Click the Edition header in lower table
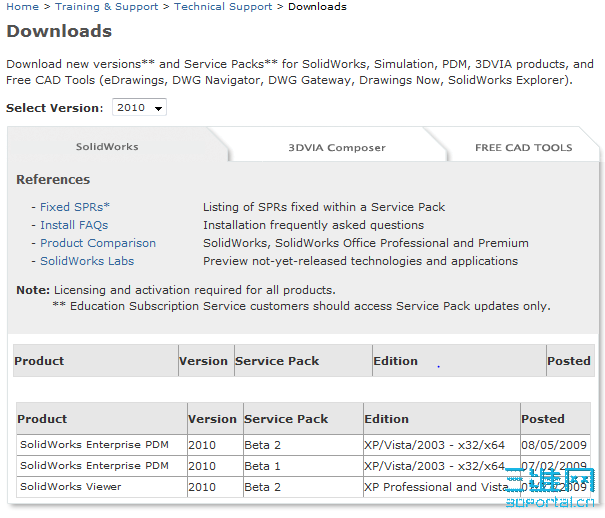The image size is (605, 518). pos(386,419)
